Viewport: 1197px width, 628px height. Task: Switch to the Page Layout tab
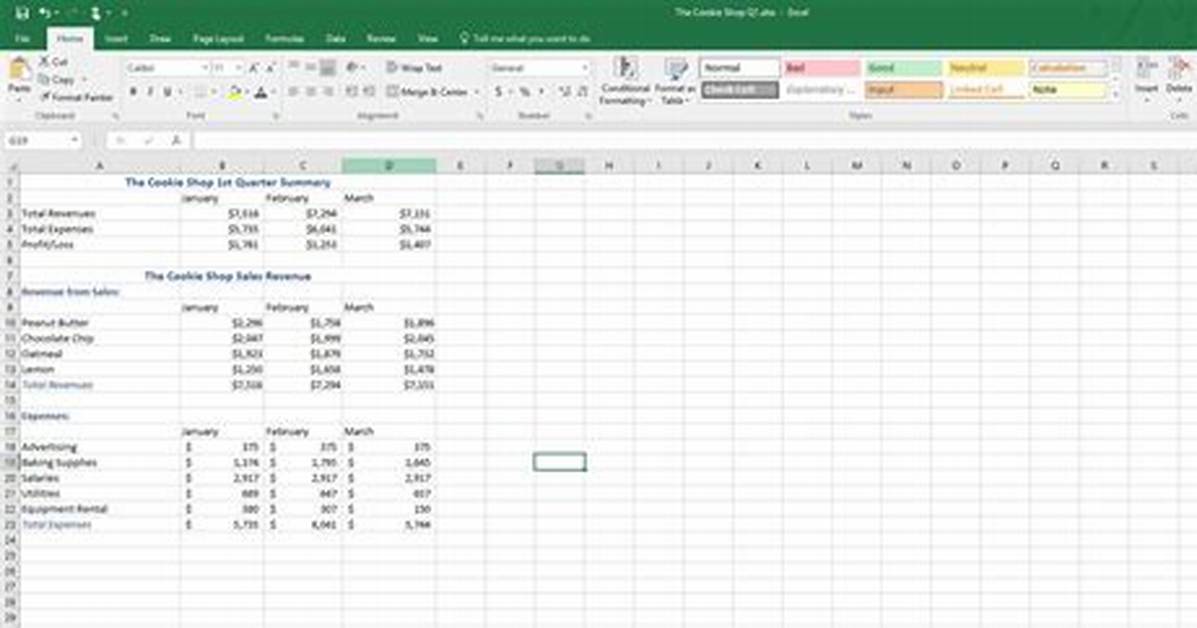(x=218, y=38)
